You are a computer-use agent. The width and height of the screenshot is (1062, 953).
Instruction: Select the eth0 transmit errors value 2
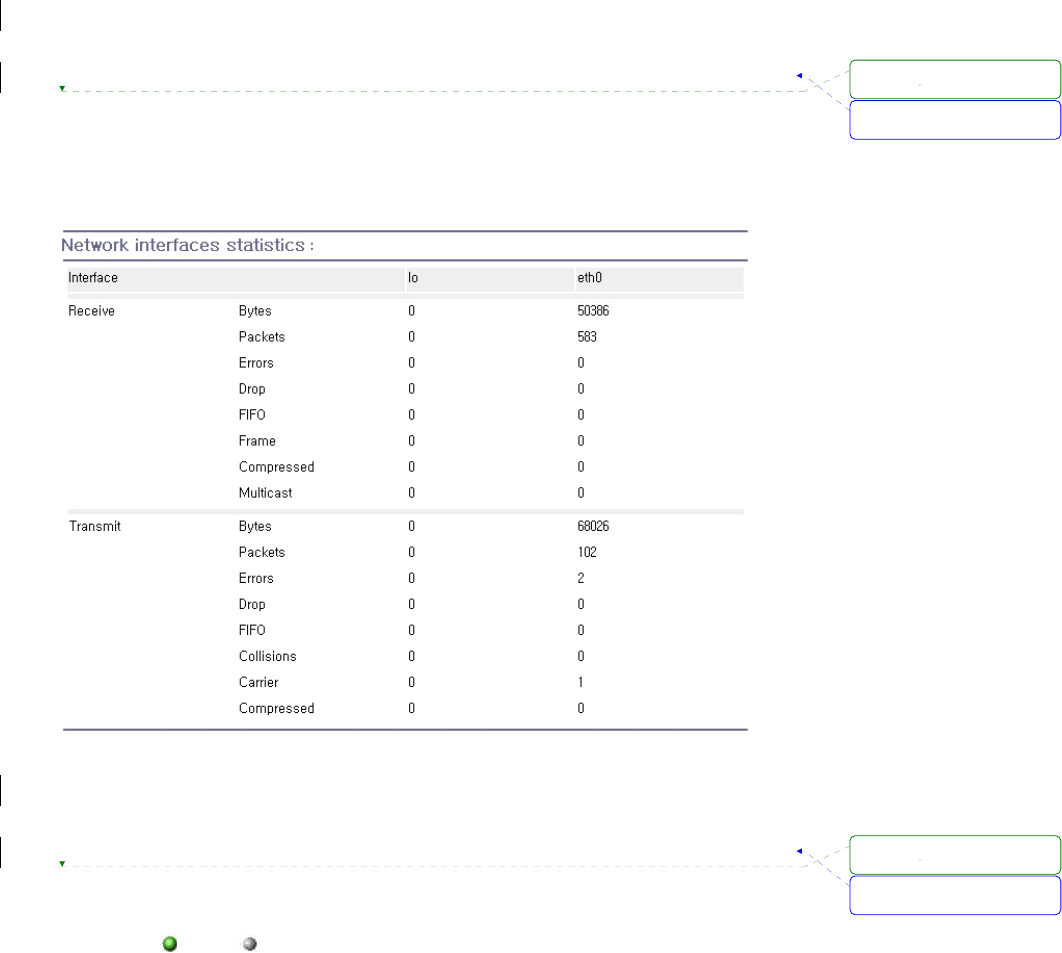click(x=581, y=578)
